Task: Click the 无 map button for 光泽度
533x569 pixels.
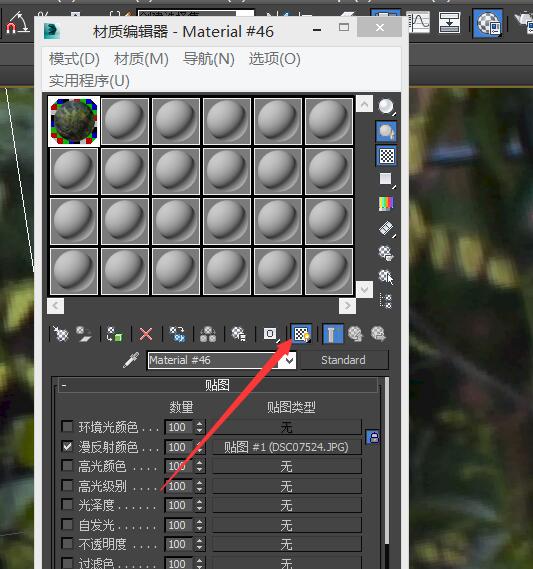Action: click(x=287, y=505)
